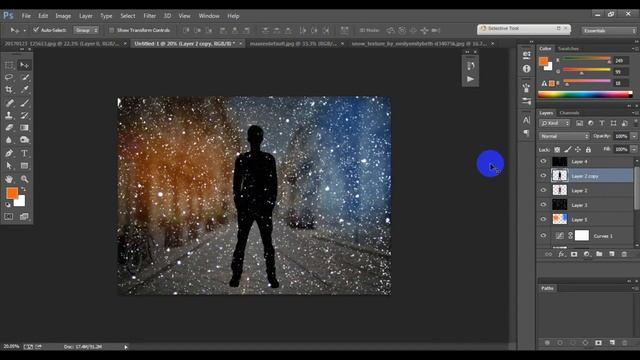Open the File menu
The width and height of the screenshot is (640, 360).
(x=26, y=16)
